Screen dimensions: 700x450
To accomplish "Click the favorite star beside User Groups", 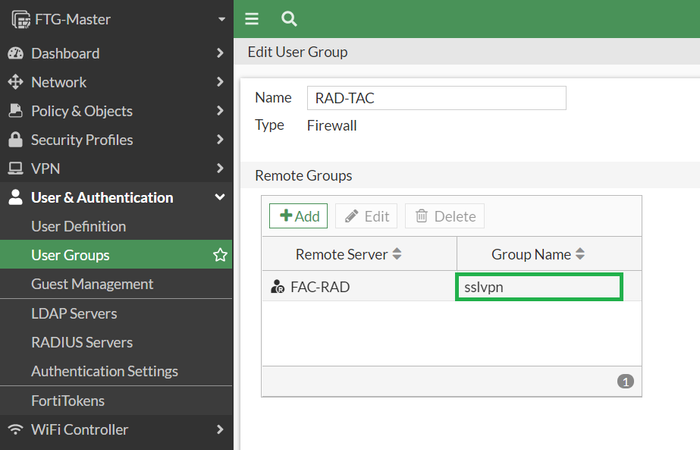I will [220, 255].
